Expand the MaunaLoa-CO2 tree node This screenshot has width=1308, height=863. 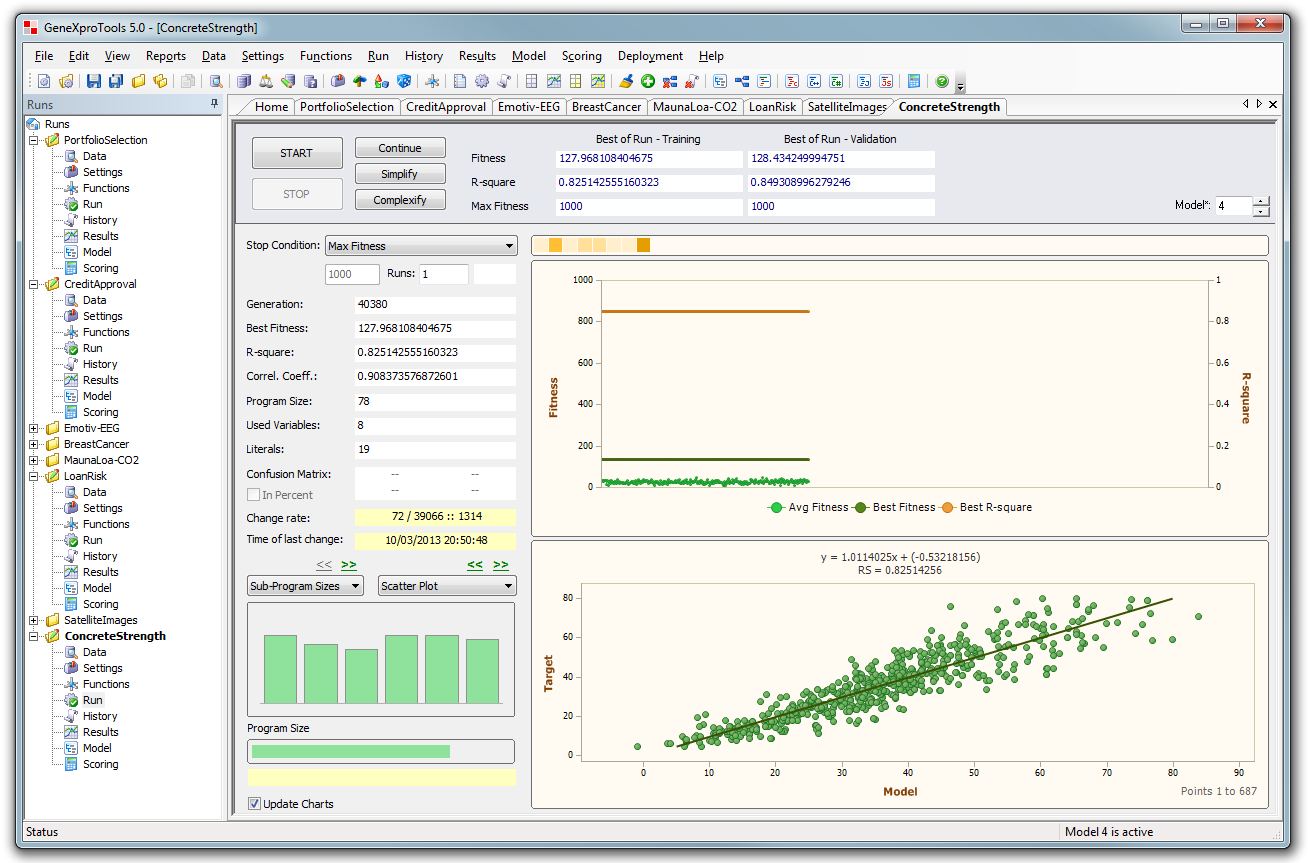point(35,460)
